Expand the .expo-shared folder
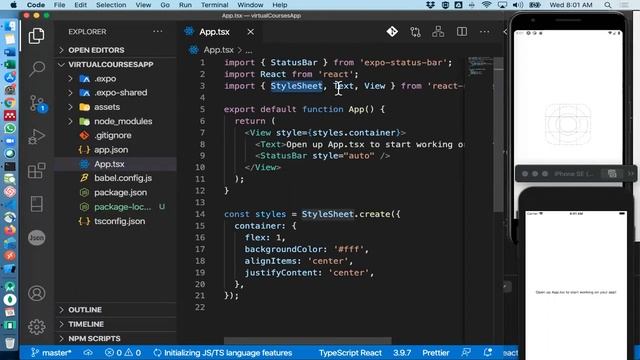 (x=116, y=93)
